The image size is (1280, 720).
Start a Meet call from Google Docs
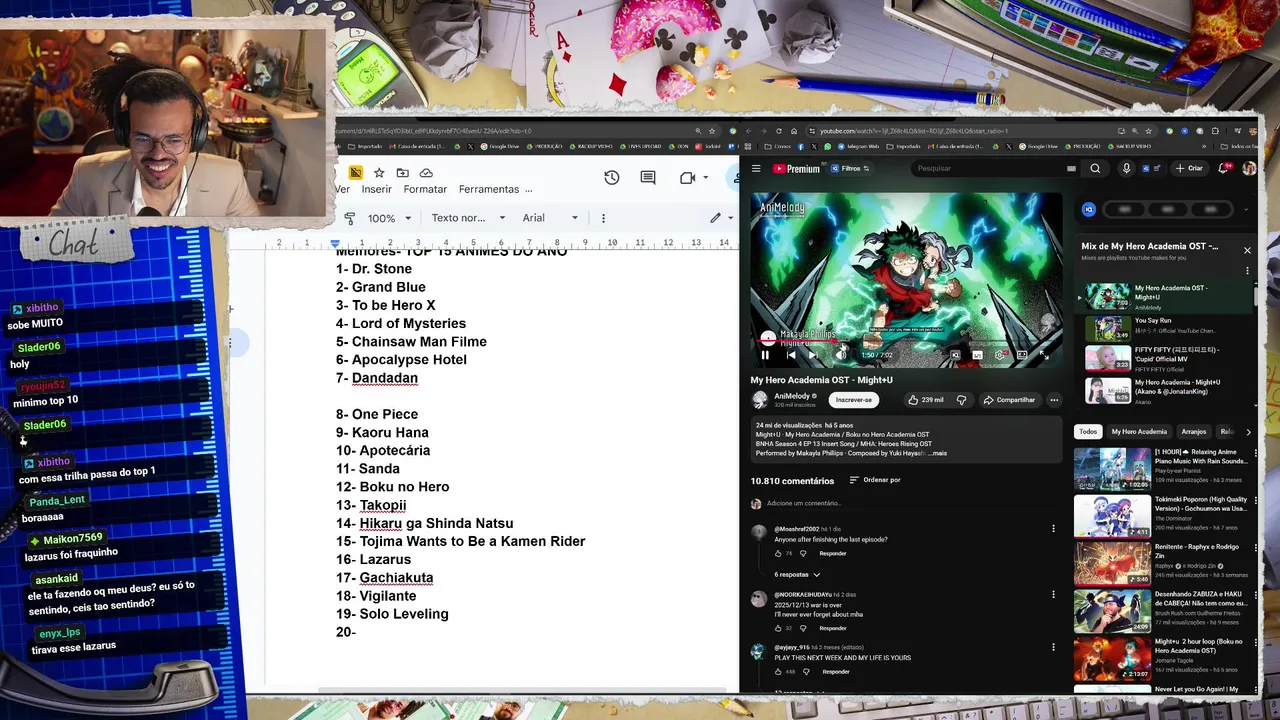pos(687,177)
